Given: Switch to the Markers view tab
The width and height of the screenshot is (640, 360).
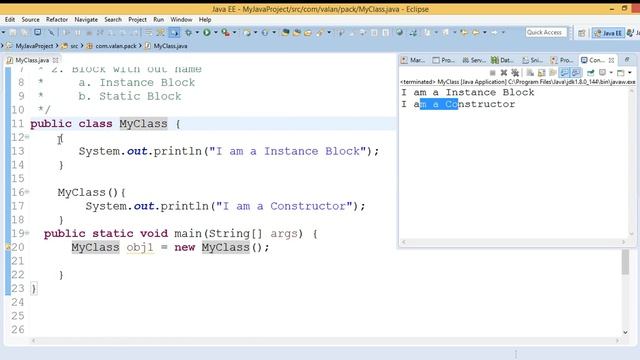Looking at the screenshot, I should coord(413,60).
